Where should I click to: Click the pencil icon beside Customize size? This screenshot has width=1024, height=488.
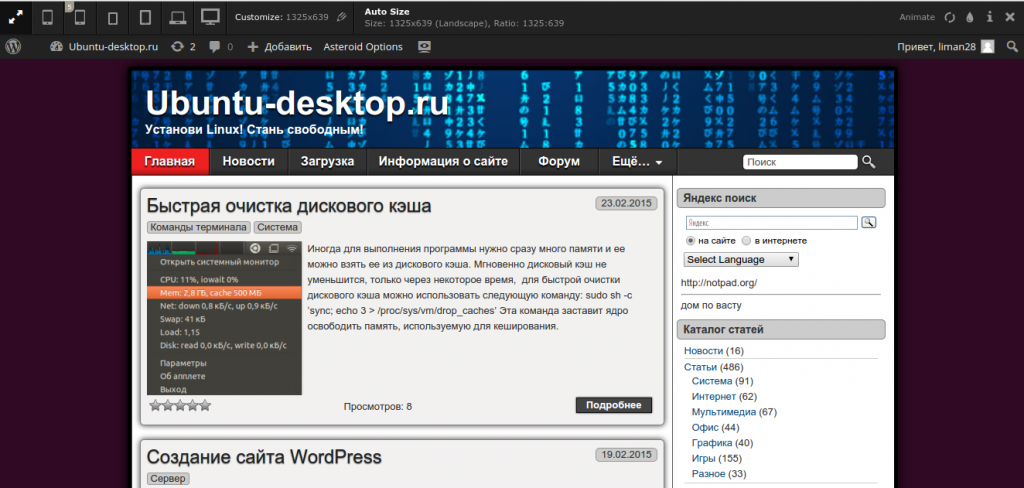pos(342,17)
